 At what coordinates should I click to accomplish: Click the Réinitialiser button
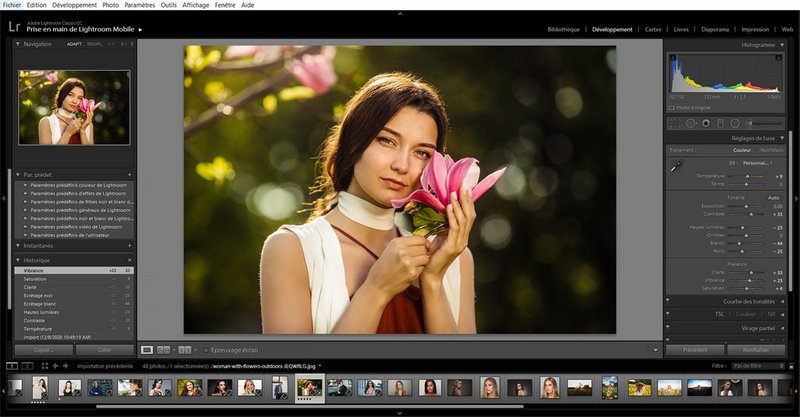click(x=755, y=350)
